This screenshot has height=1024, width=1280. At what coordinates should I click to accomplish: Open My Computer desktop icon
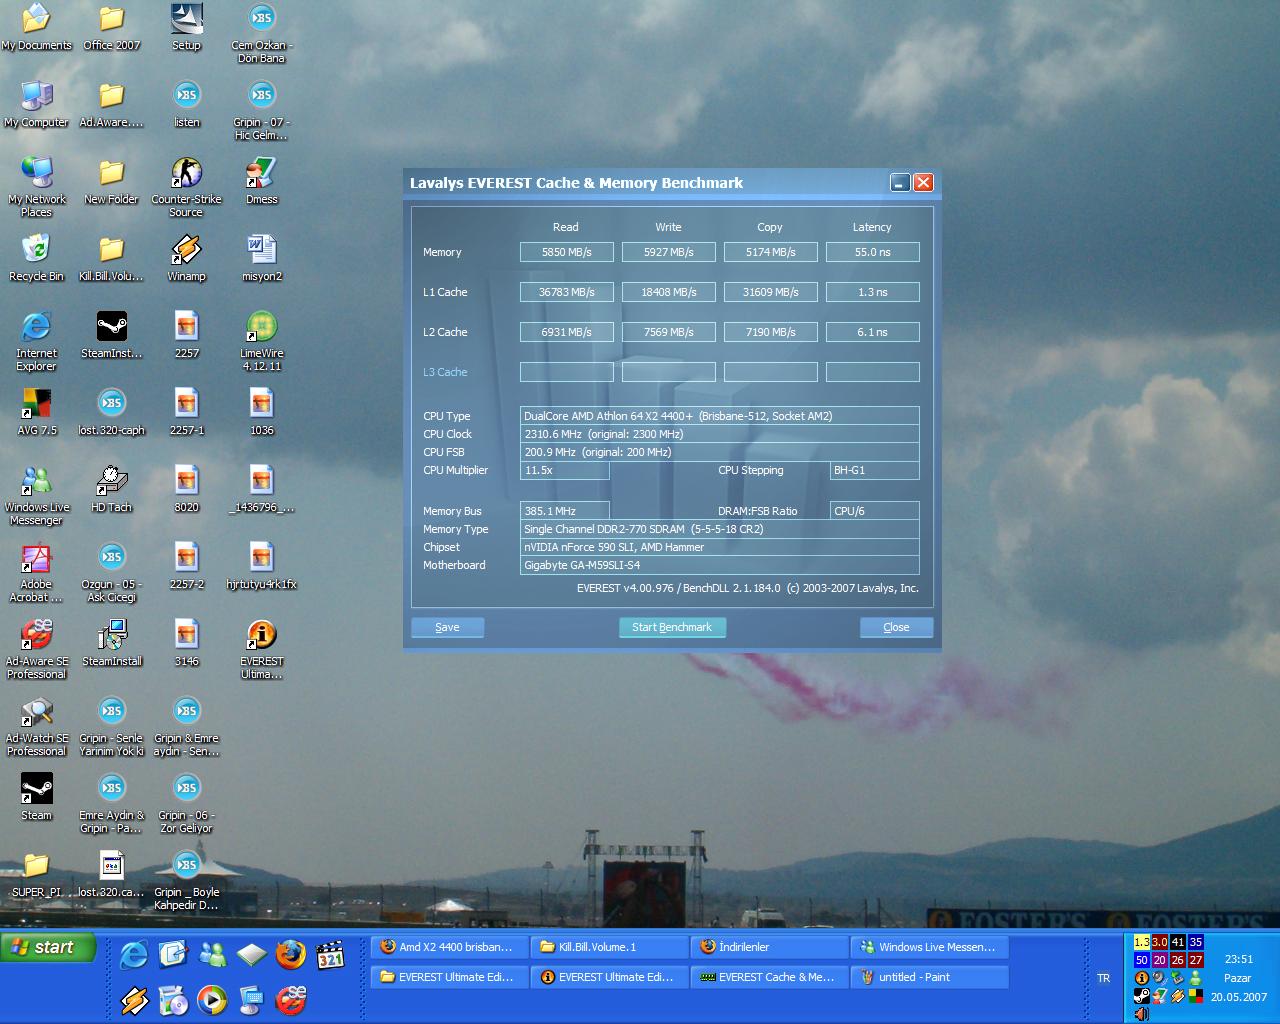(x=36, y=105)
